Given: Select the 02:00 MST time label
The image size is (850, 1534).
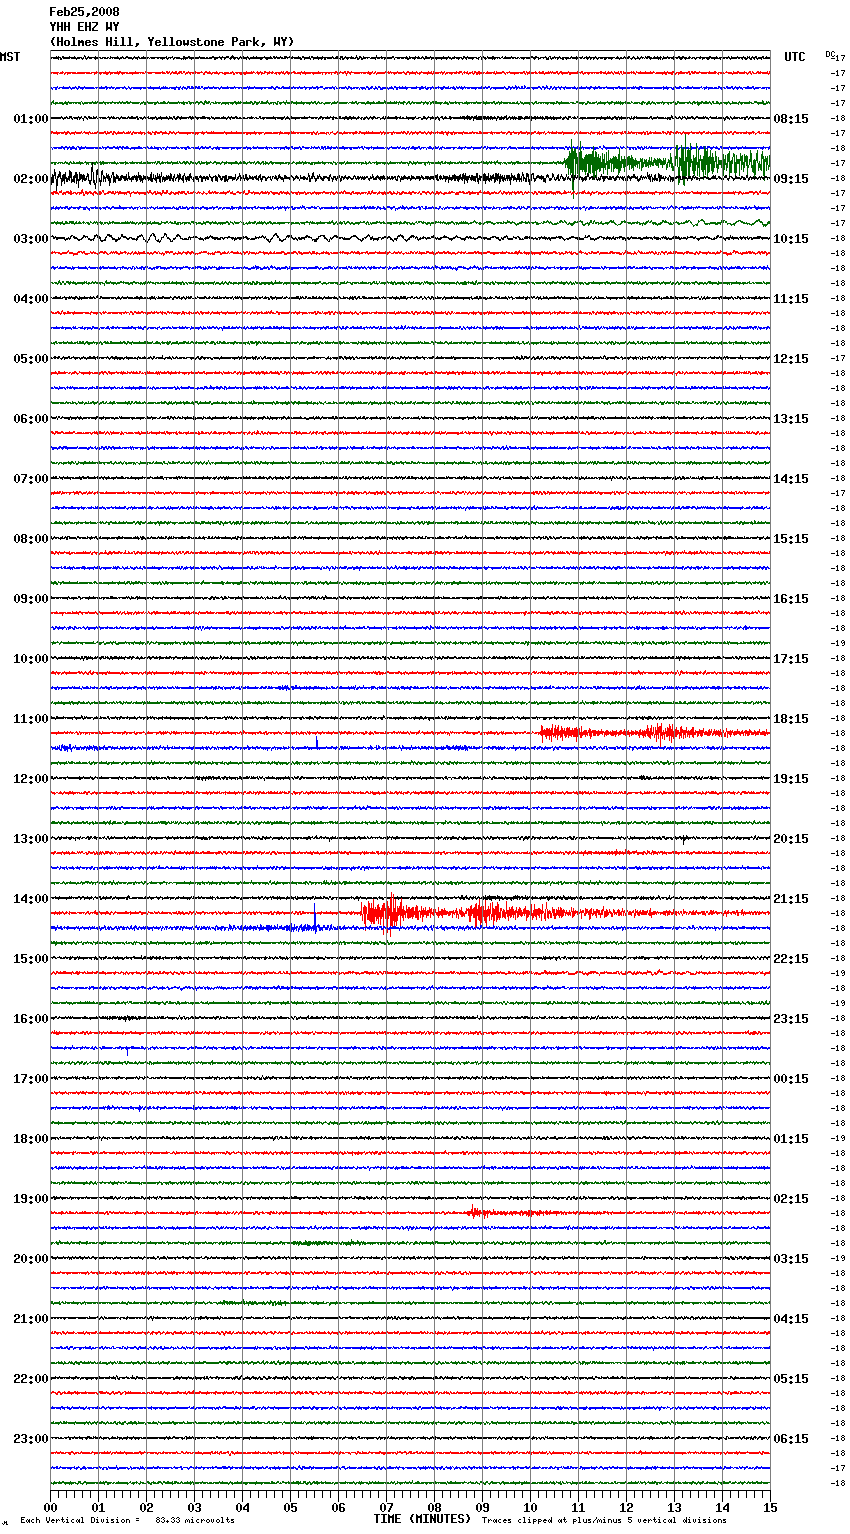Looking at the screenshot, I should point(31,179).
